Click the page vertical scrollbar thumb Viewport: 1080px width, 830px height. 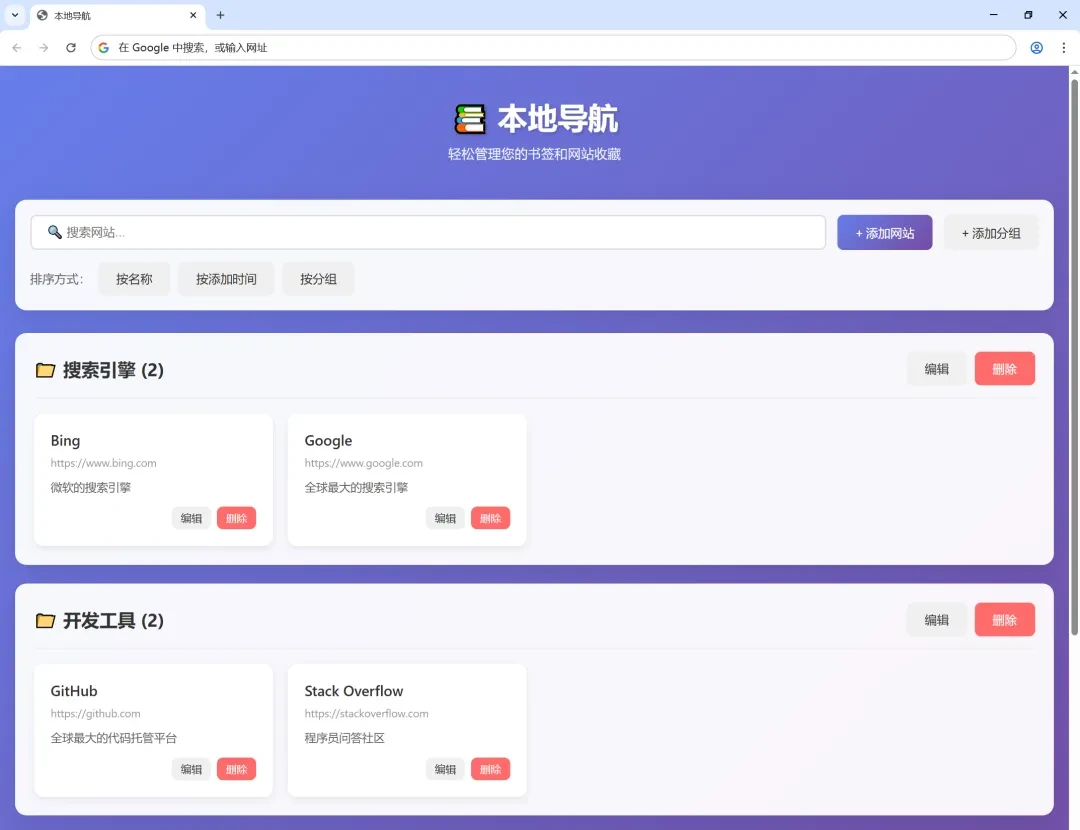tap(1074, 357)
